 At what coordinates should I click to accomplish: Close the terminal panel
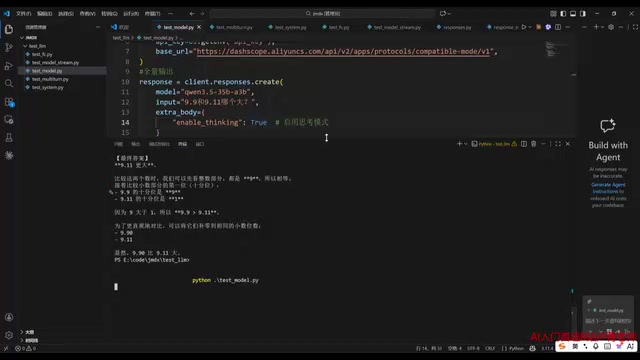[x=568, y=144]
